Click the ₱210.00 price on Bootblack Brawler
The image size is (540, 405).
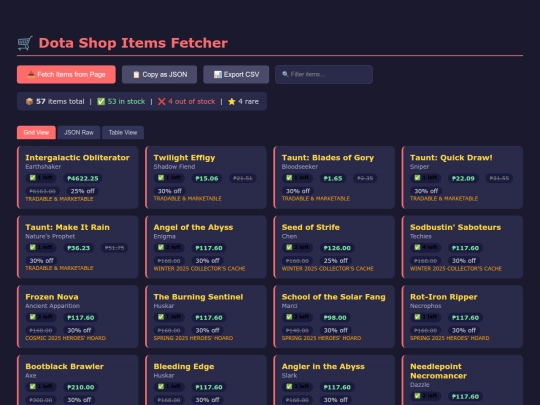tap(81, 387)
